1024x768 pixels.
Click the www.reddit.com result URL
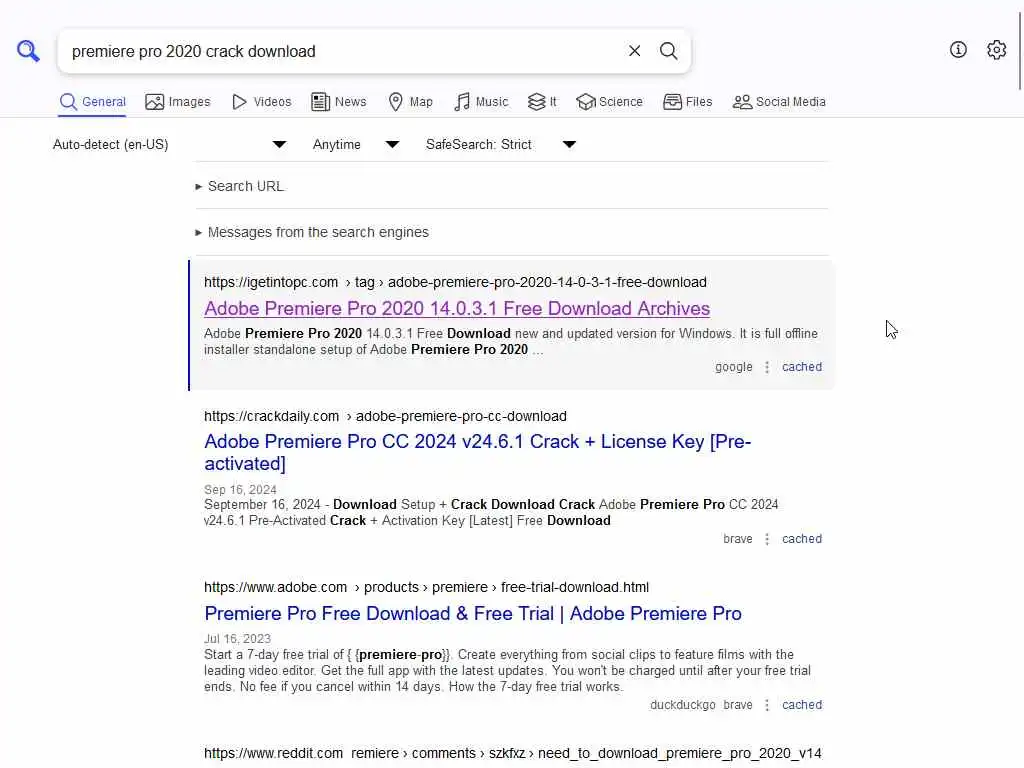(x=513, y=753)
